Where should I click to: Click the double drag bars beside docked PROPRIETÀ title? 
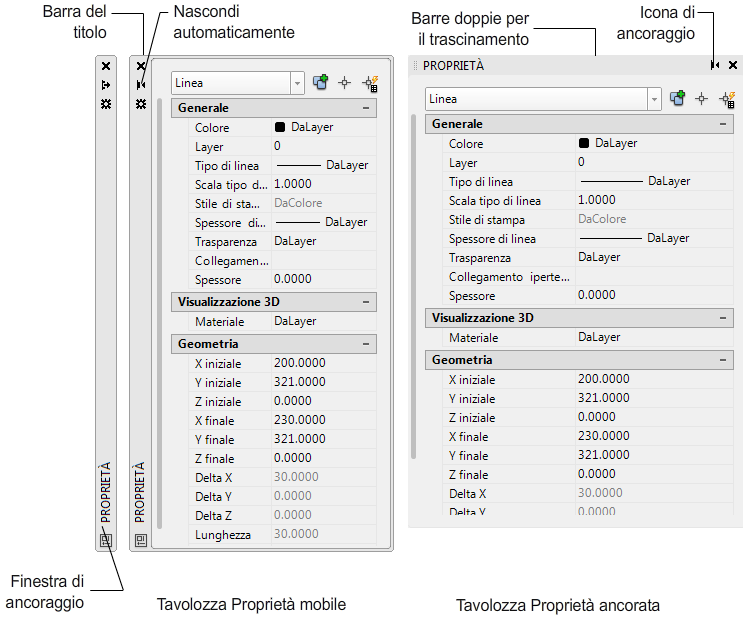click(415, 66)
